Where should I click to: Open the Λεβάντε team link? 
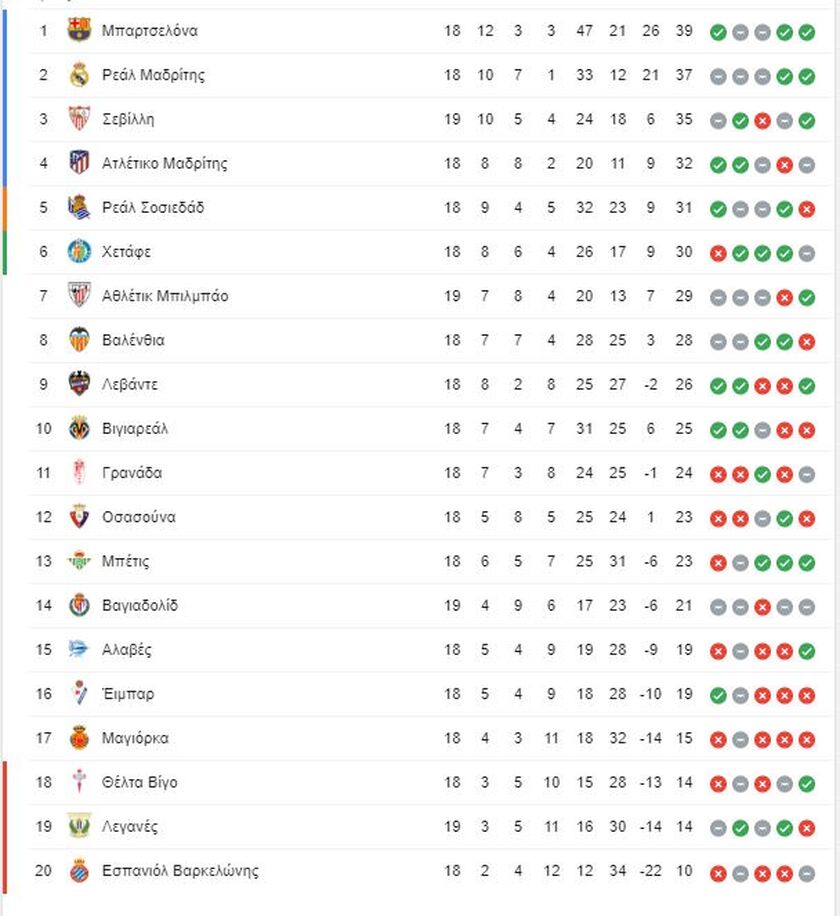click(x=130, y=384)
